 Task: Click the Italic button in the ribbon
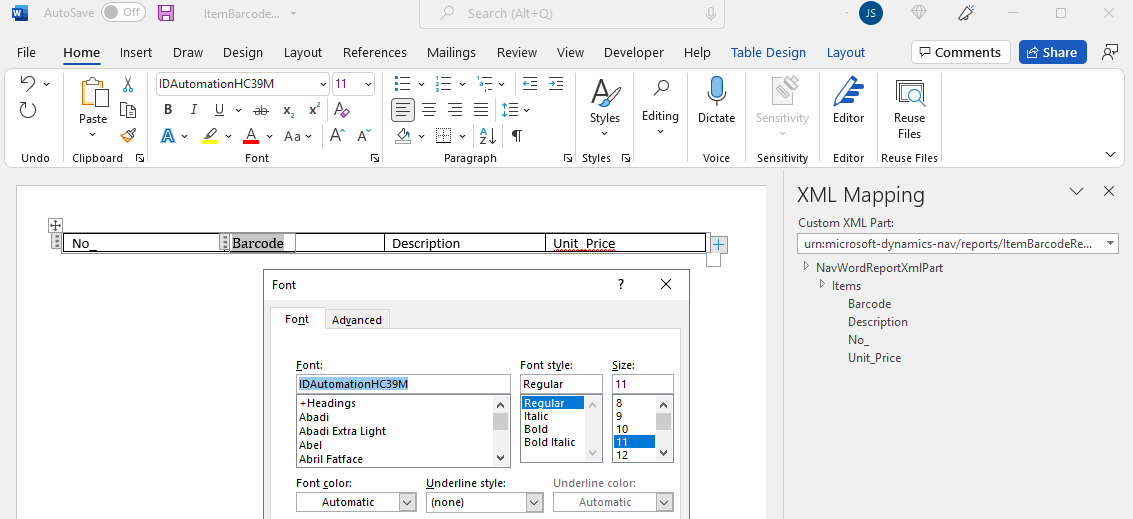(x=193, y=110)
